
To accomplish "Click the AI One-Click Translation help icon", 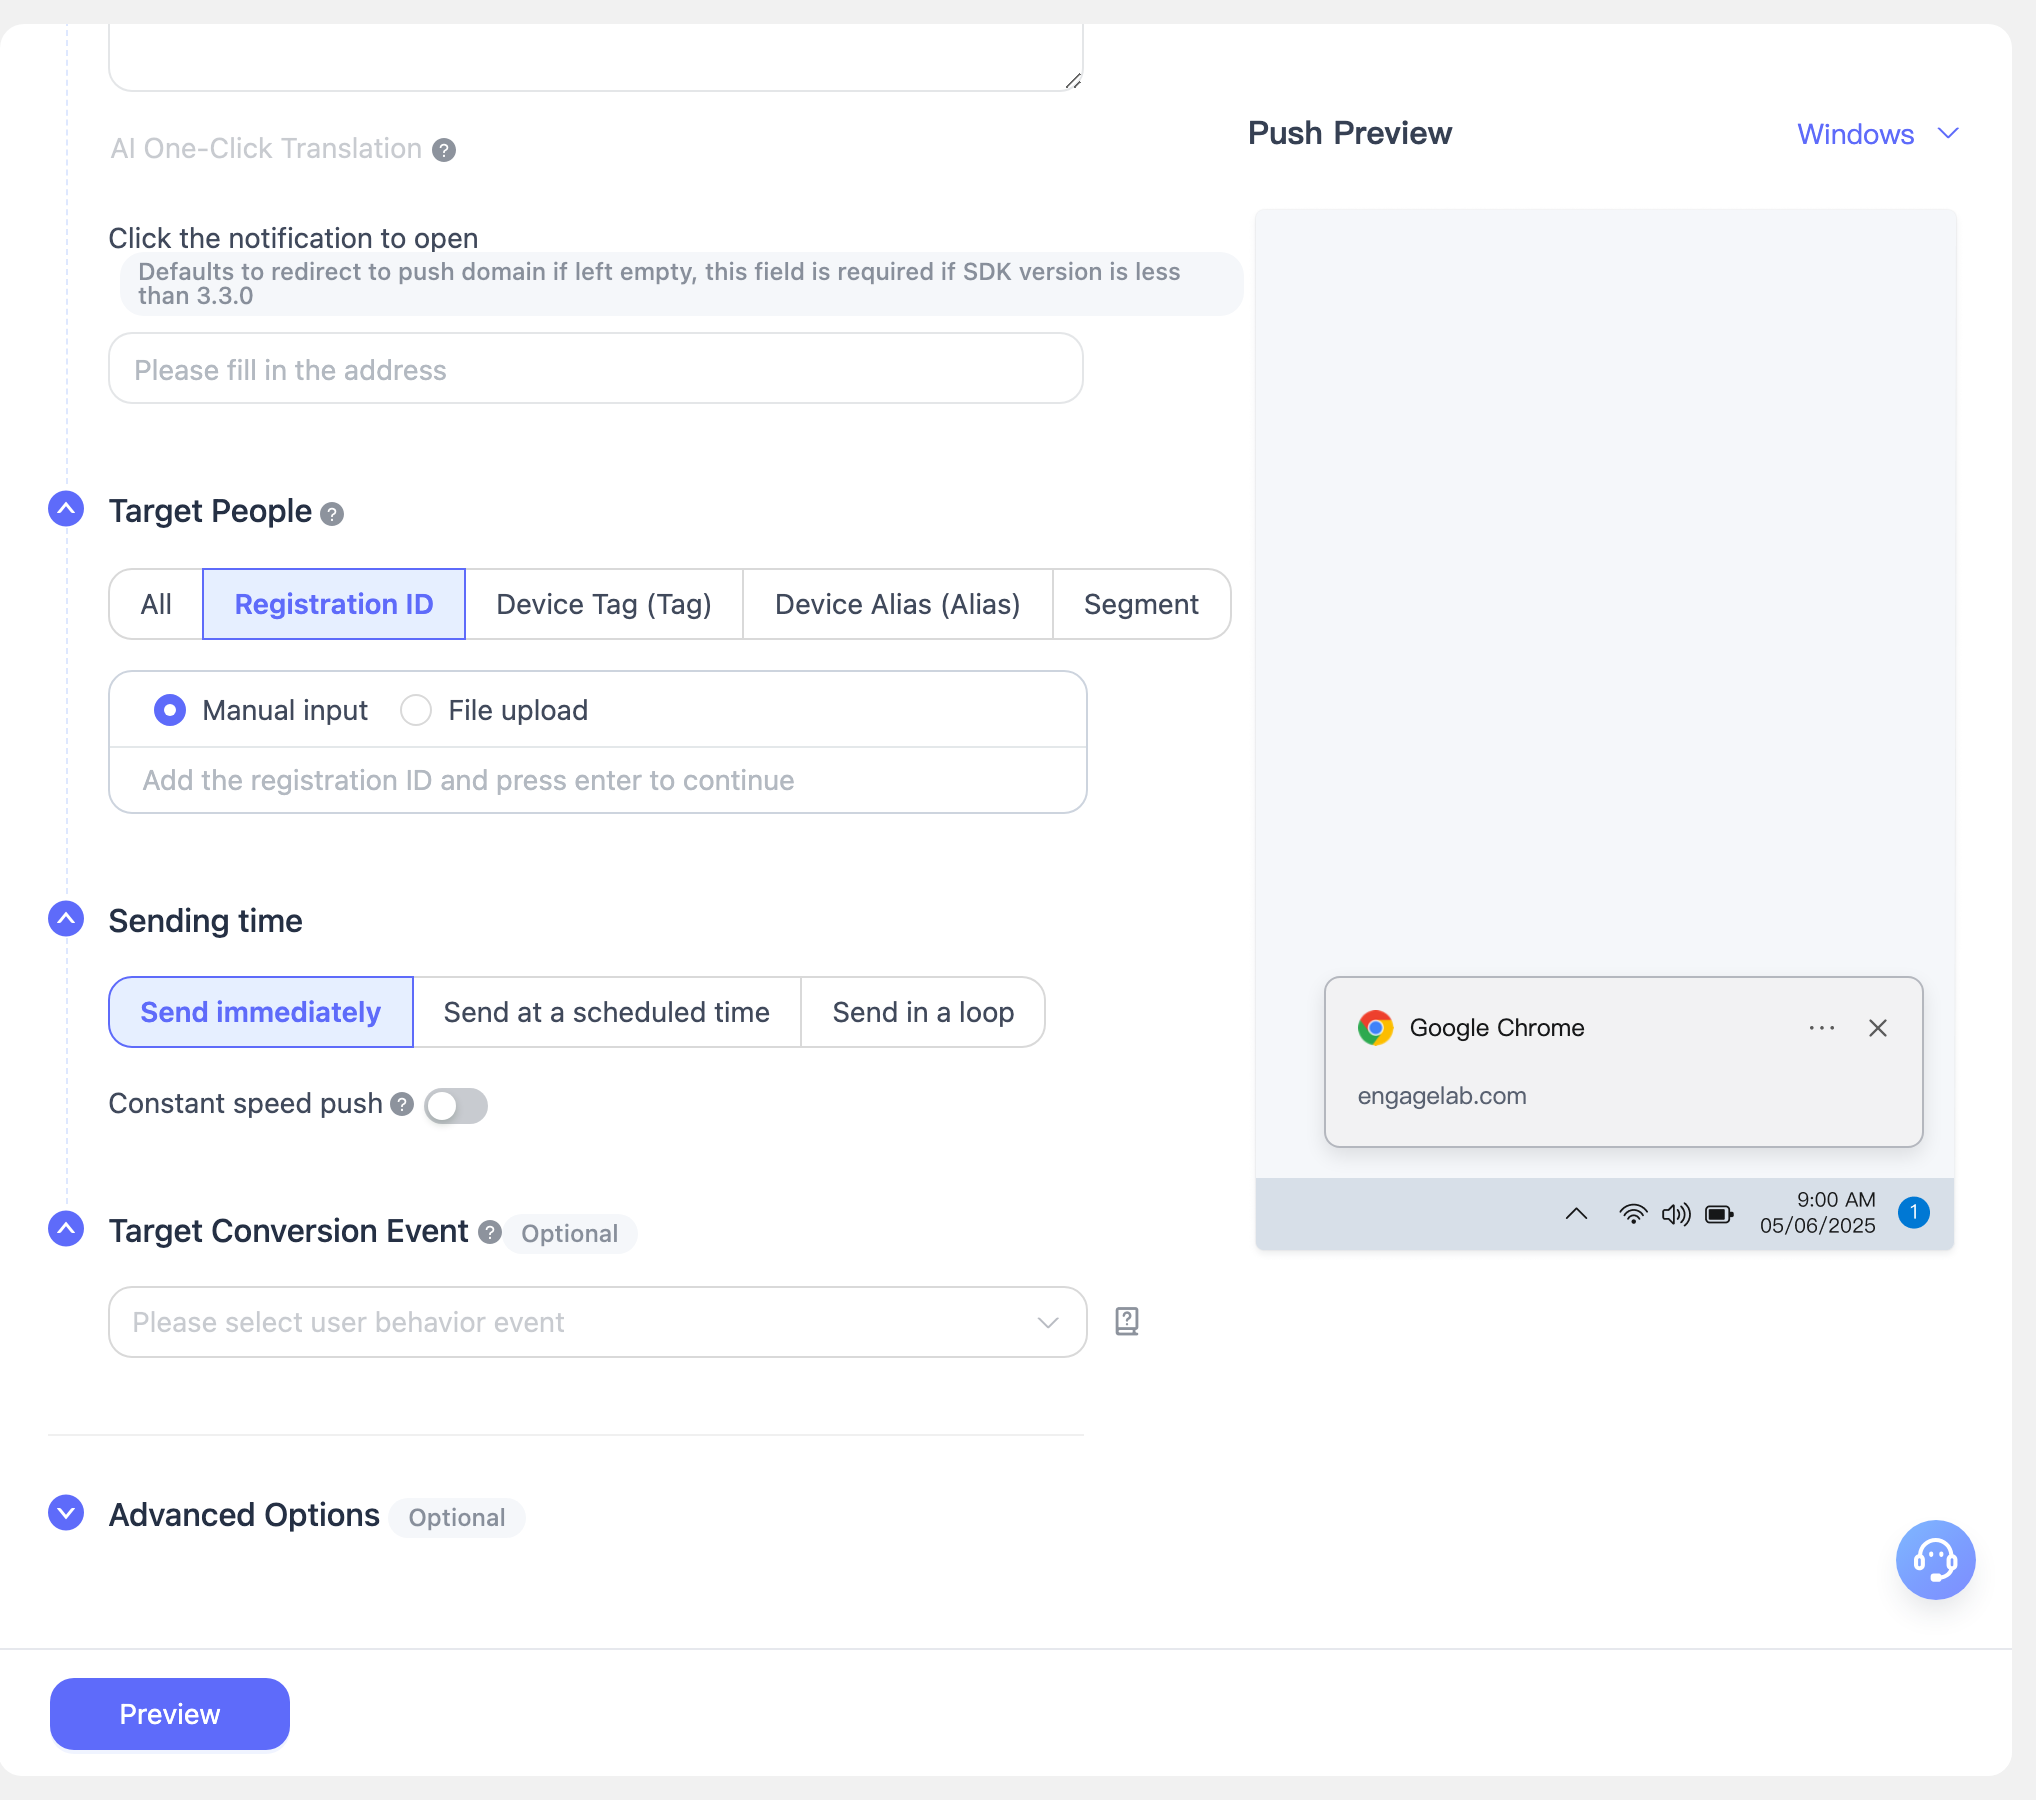I will (x=444, y=150).
